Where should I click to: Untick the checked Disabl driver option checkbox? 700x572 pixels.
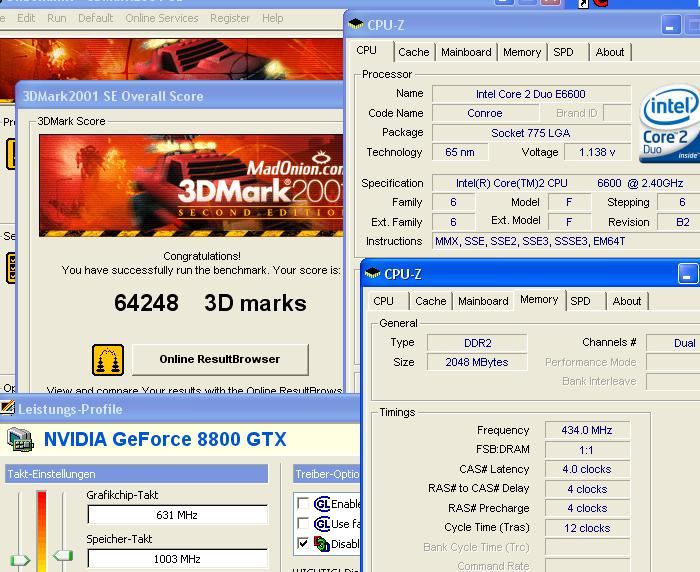[303, 543]
